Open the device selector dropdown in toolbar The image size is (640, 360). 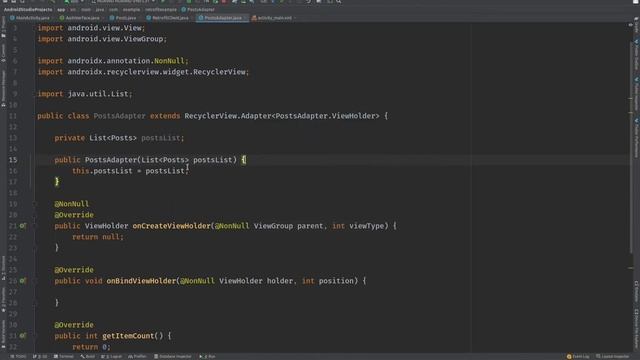tap(124, 2)
